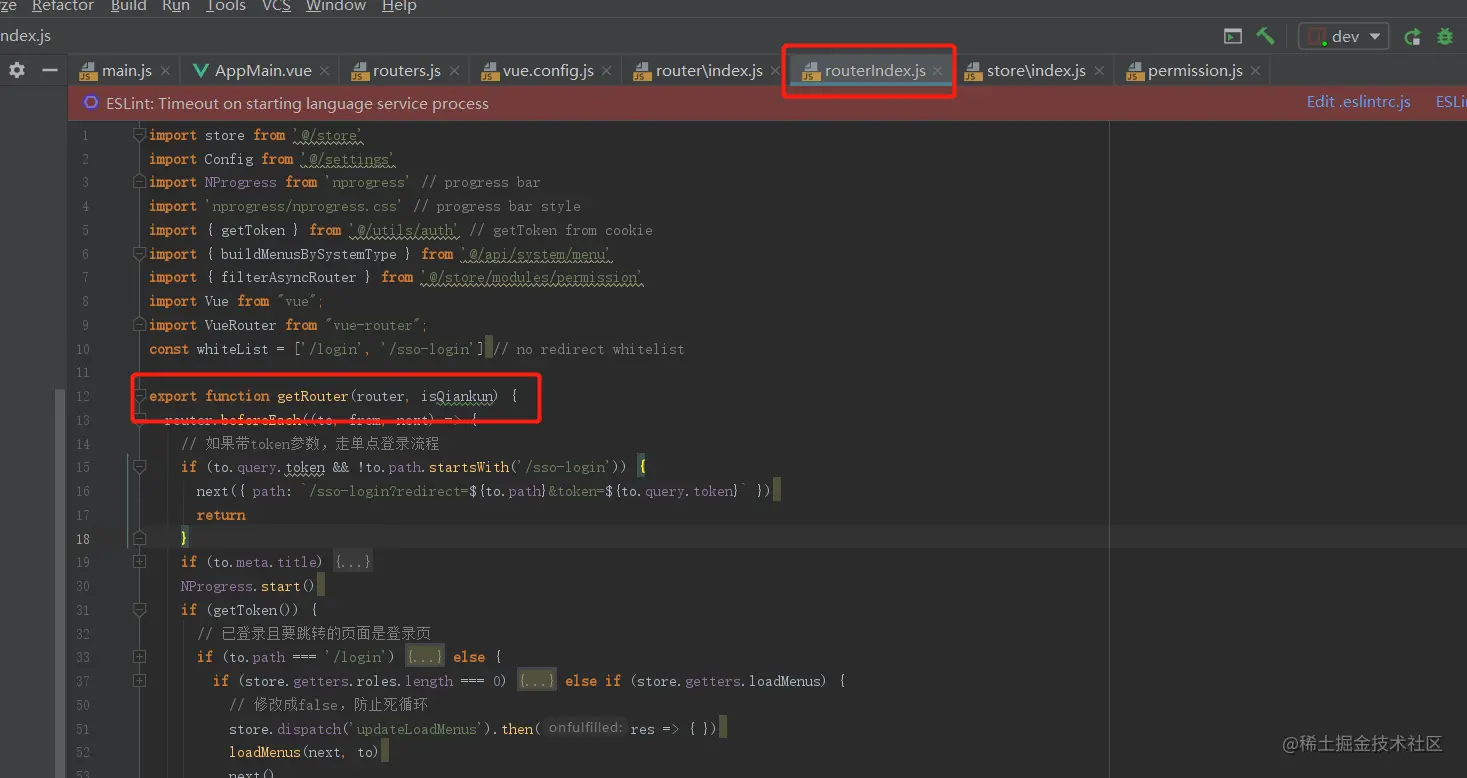Click the green hammer build icon
1467x778 pixels.
point(1266,37)
